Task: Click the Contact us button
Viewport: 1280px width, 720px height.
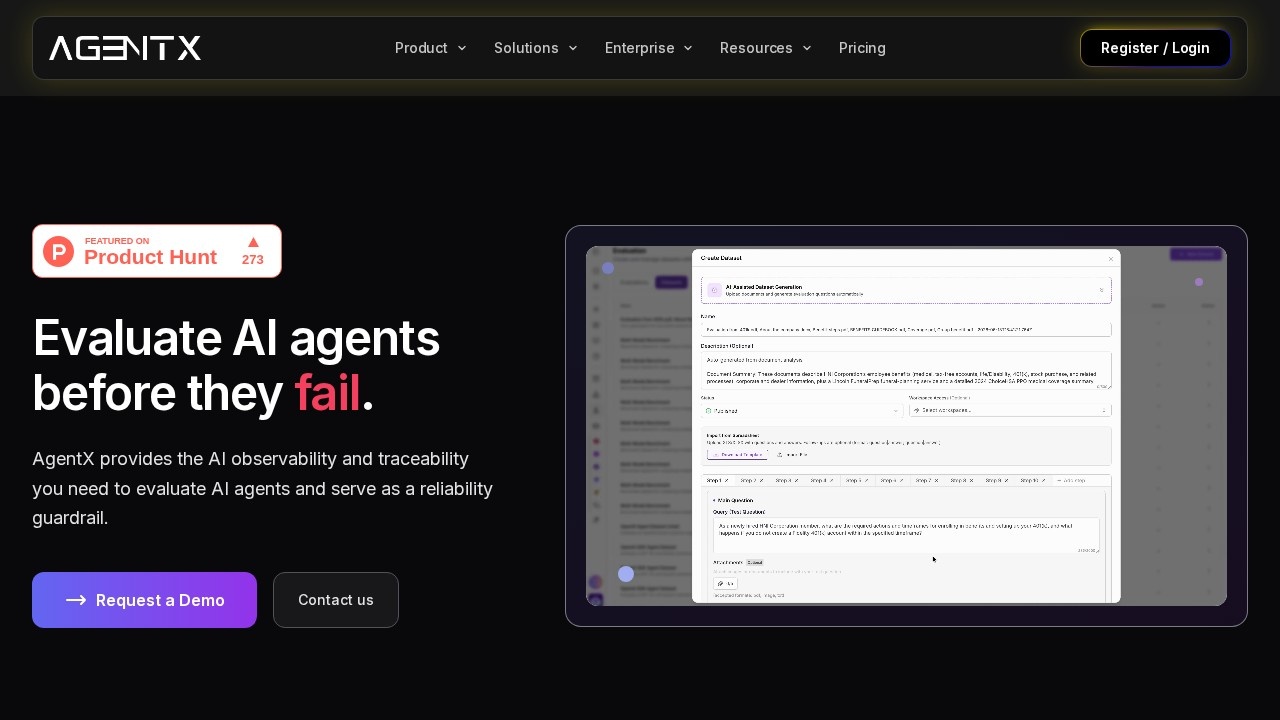Action: point(336,600)
